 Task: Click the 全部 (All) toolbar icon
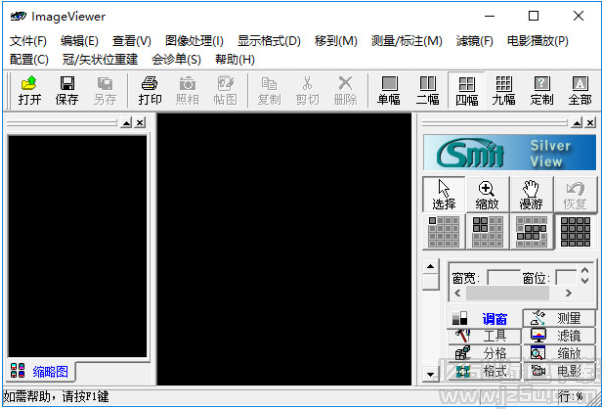click(580, 91)
